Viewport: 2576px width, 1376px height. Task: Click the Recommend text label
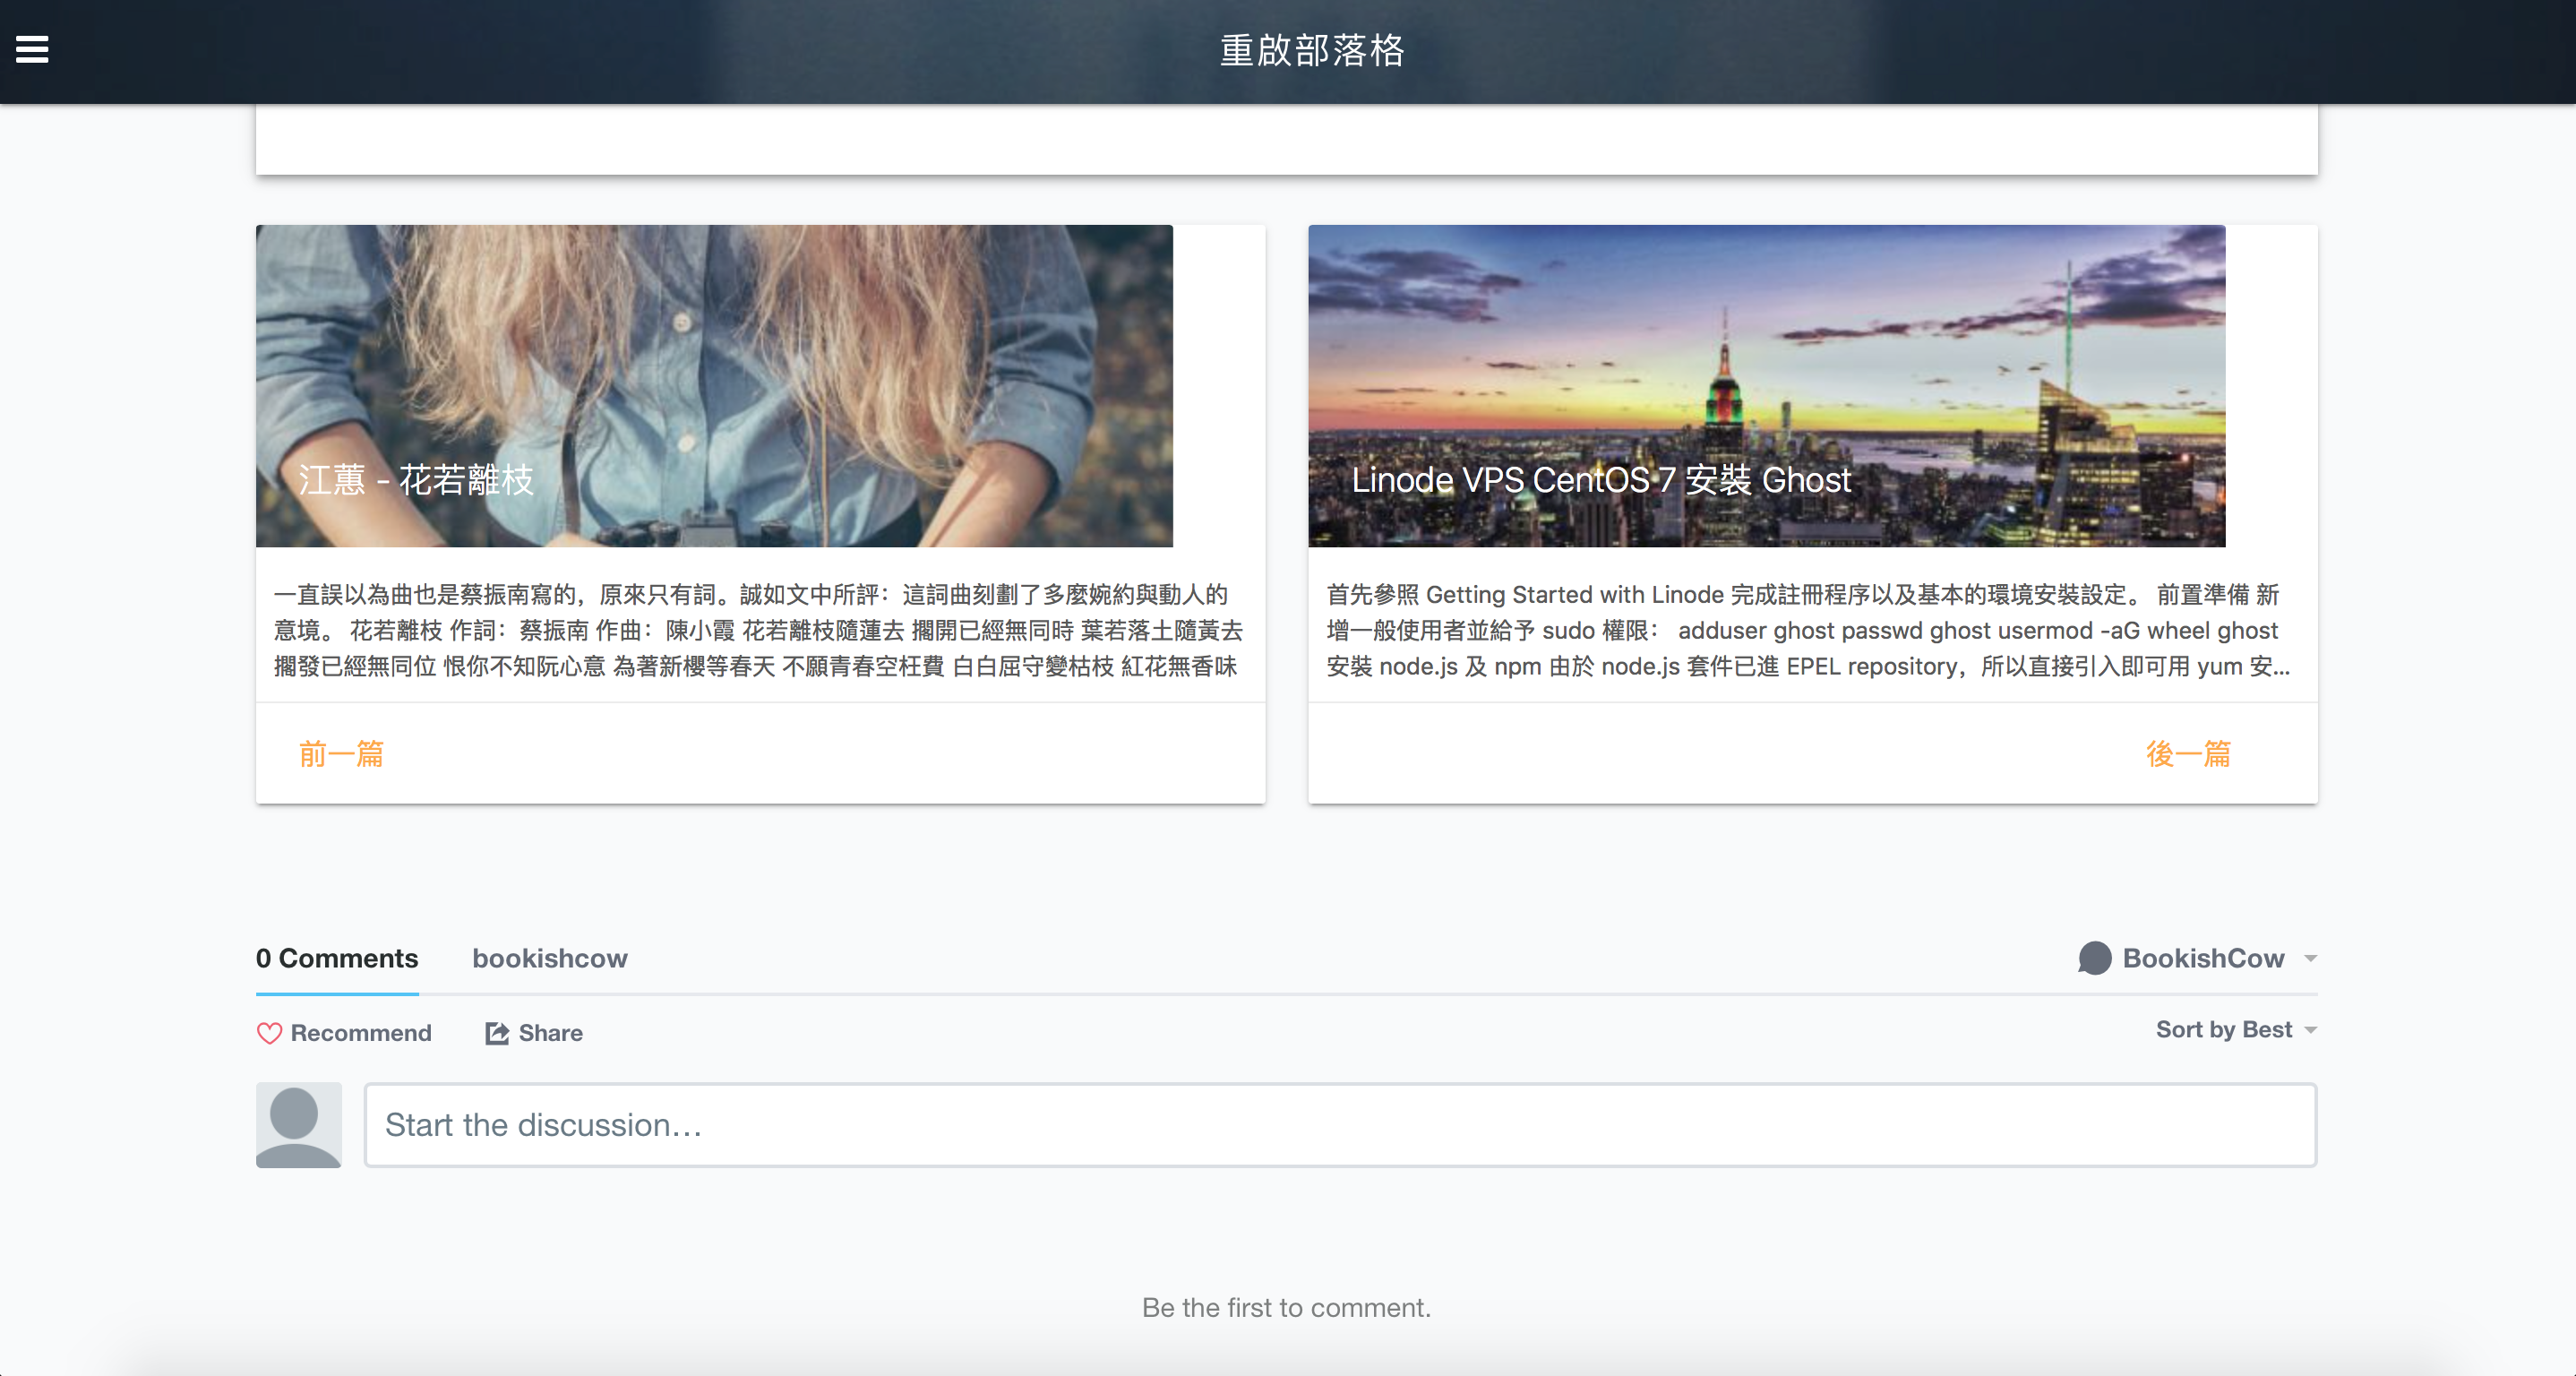[361, 1033]
